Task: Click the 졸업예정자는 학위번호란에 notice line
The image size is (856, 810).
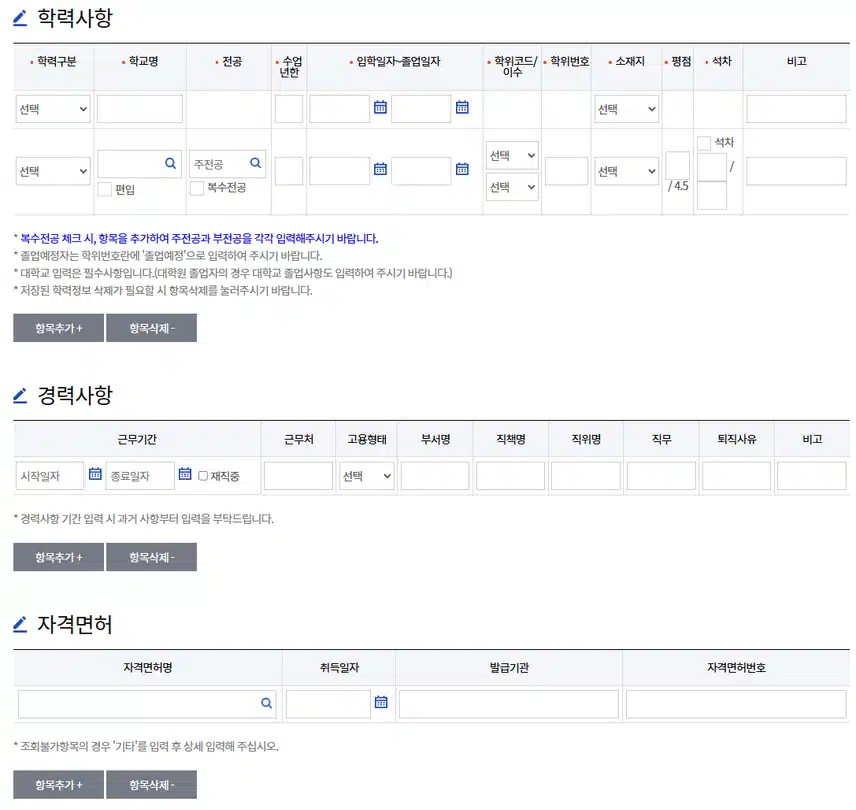Action: tap(168, 256)
